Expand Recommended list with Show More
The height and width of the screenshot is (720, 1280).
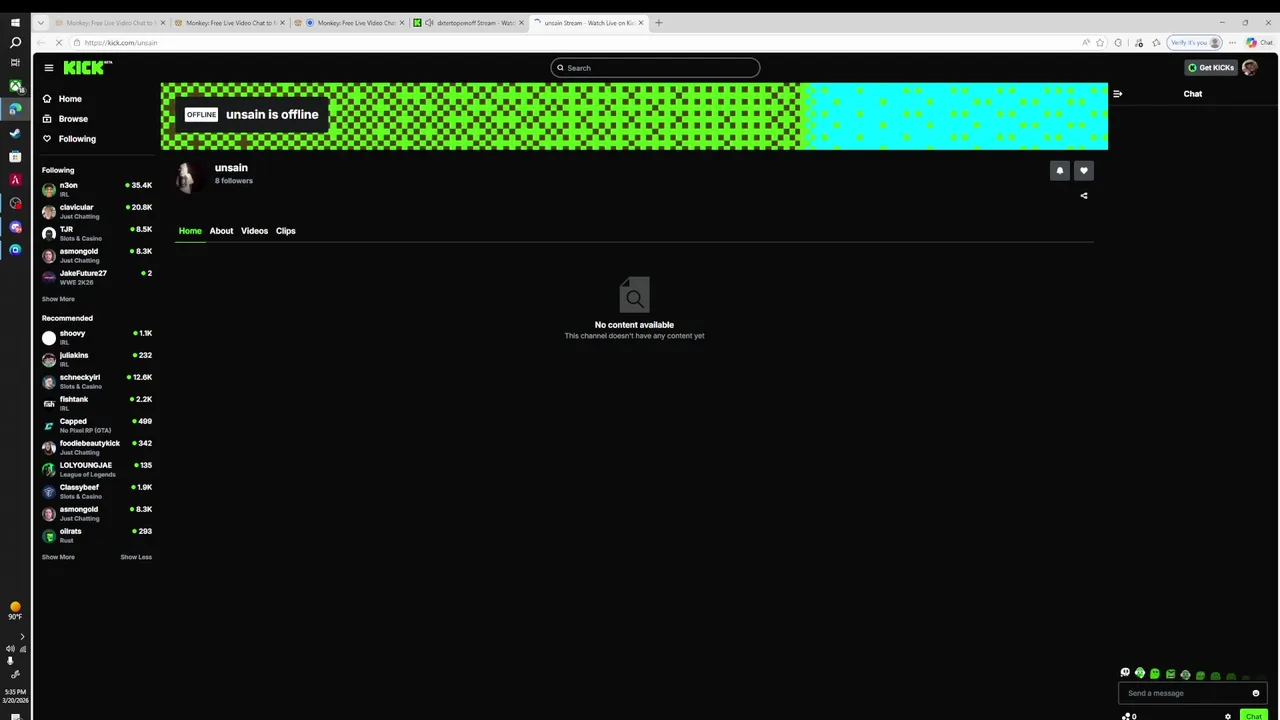tap(58, 557)
